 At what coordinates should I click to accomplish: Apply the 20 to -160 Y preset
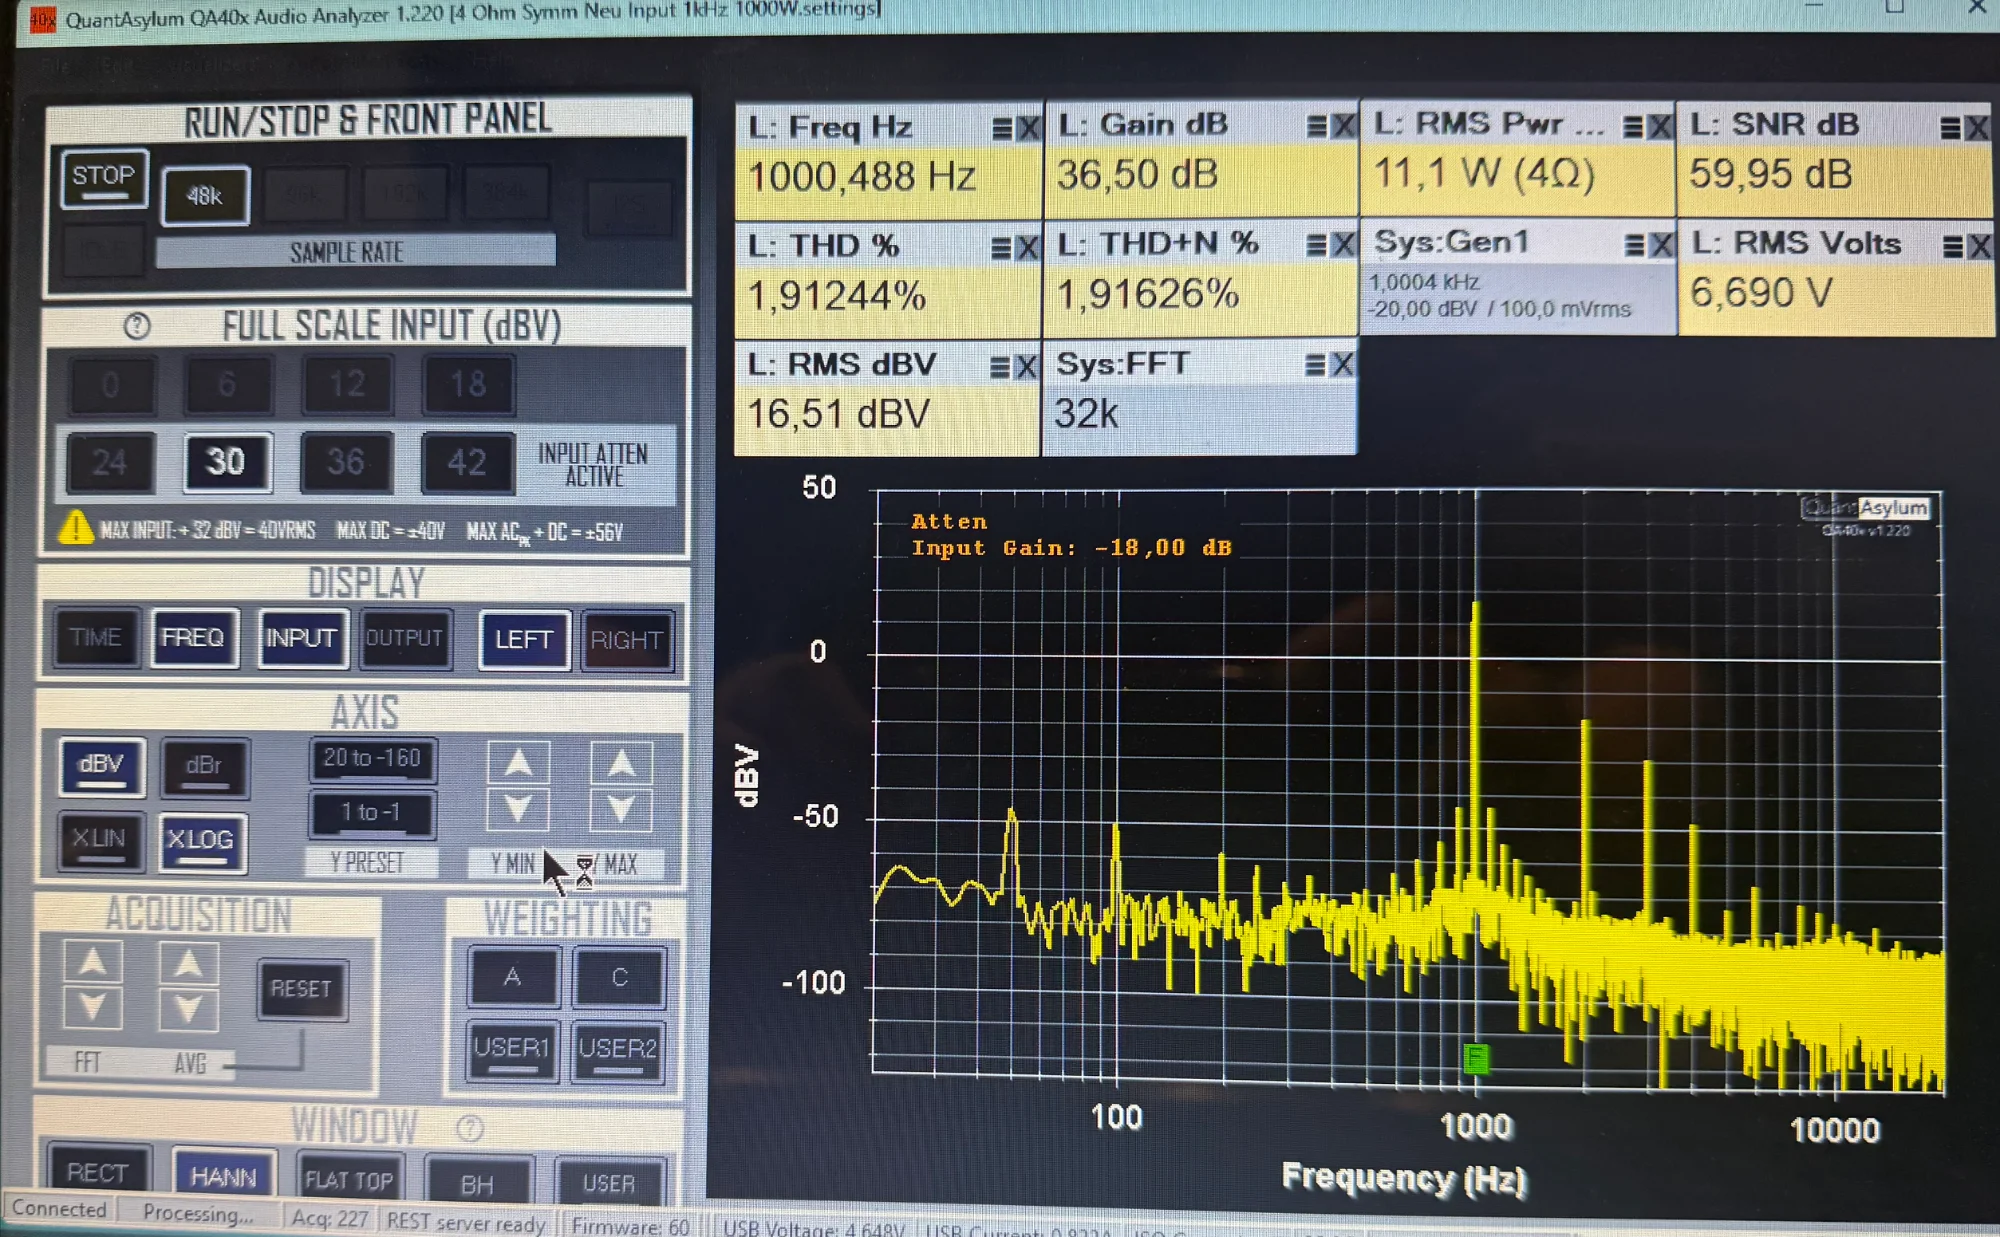[372, 759]
